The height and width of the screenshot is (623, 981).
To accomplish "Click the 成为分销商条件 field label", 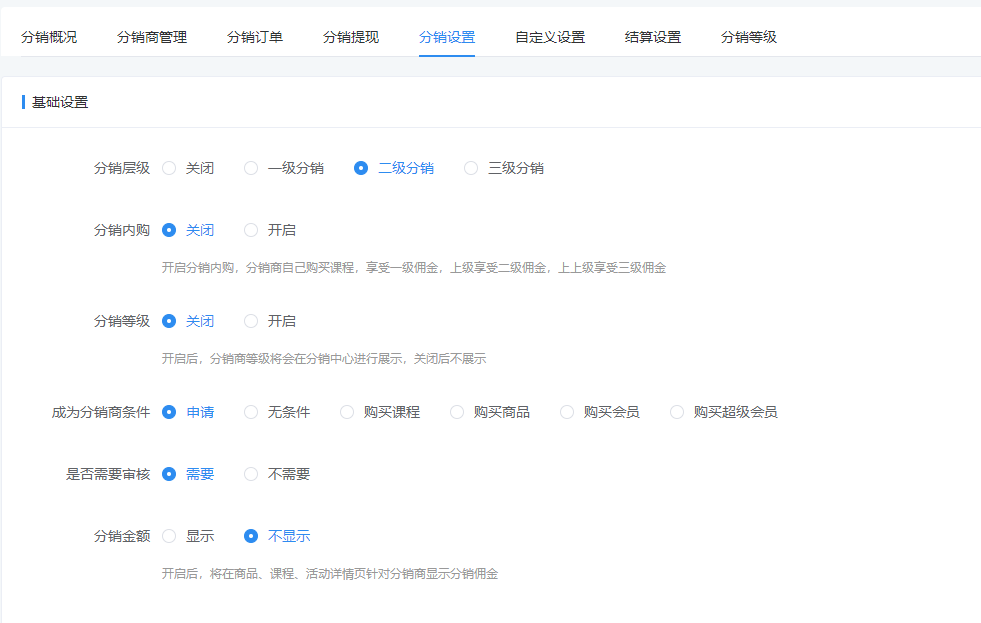I will tap(101, 412).
